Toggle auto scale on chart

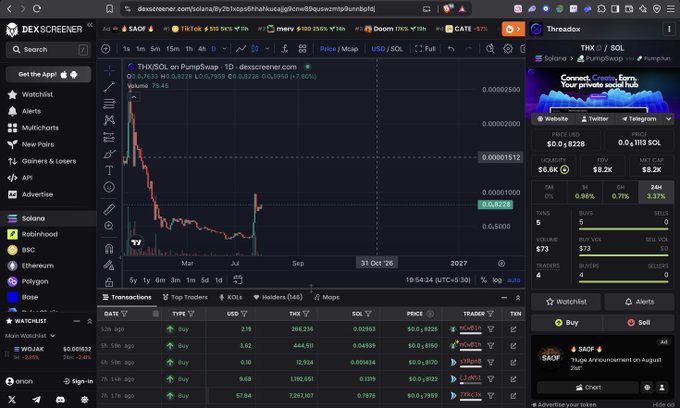pyautogui.click(x=514, y=280)
